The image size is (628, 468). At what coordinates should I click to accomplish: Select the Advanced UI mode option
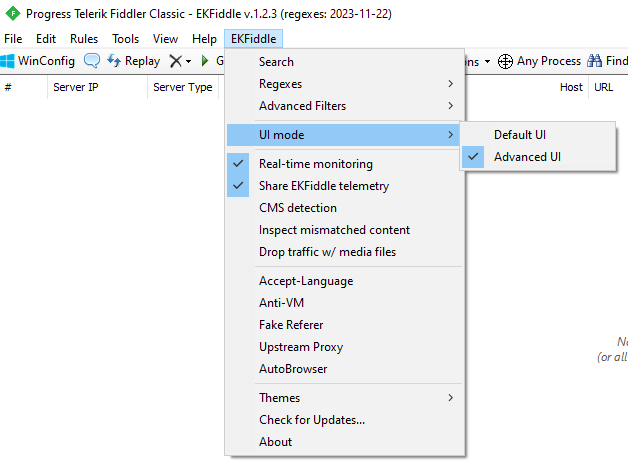point(538,157)
